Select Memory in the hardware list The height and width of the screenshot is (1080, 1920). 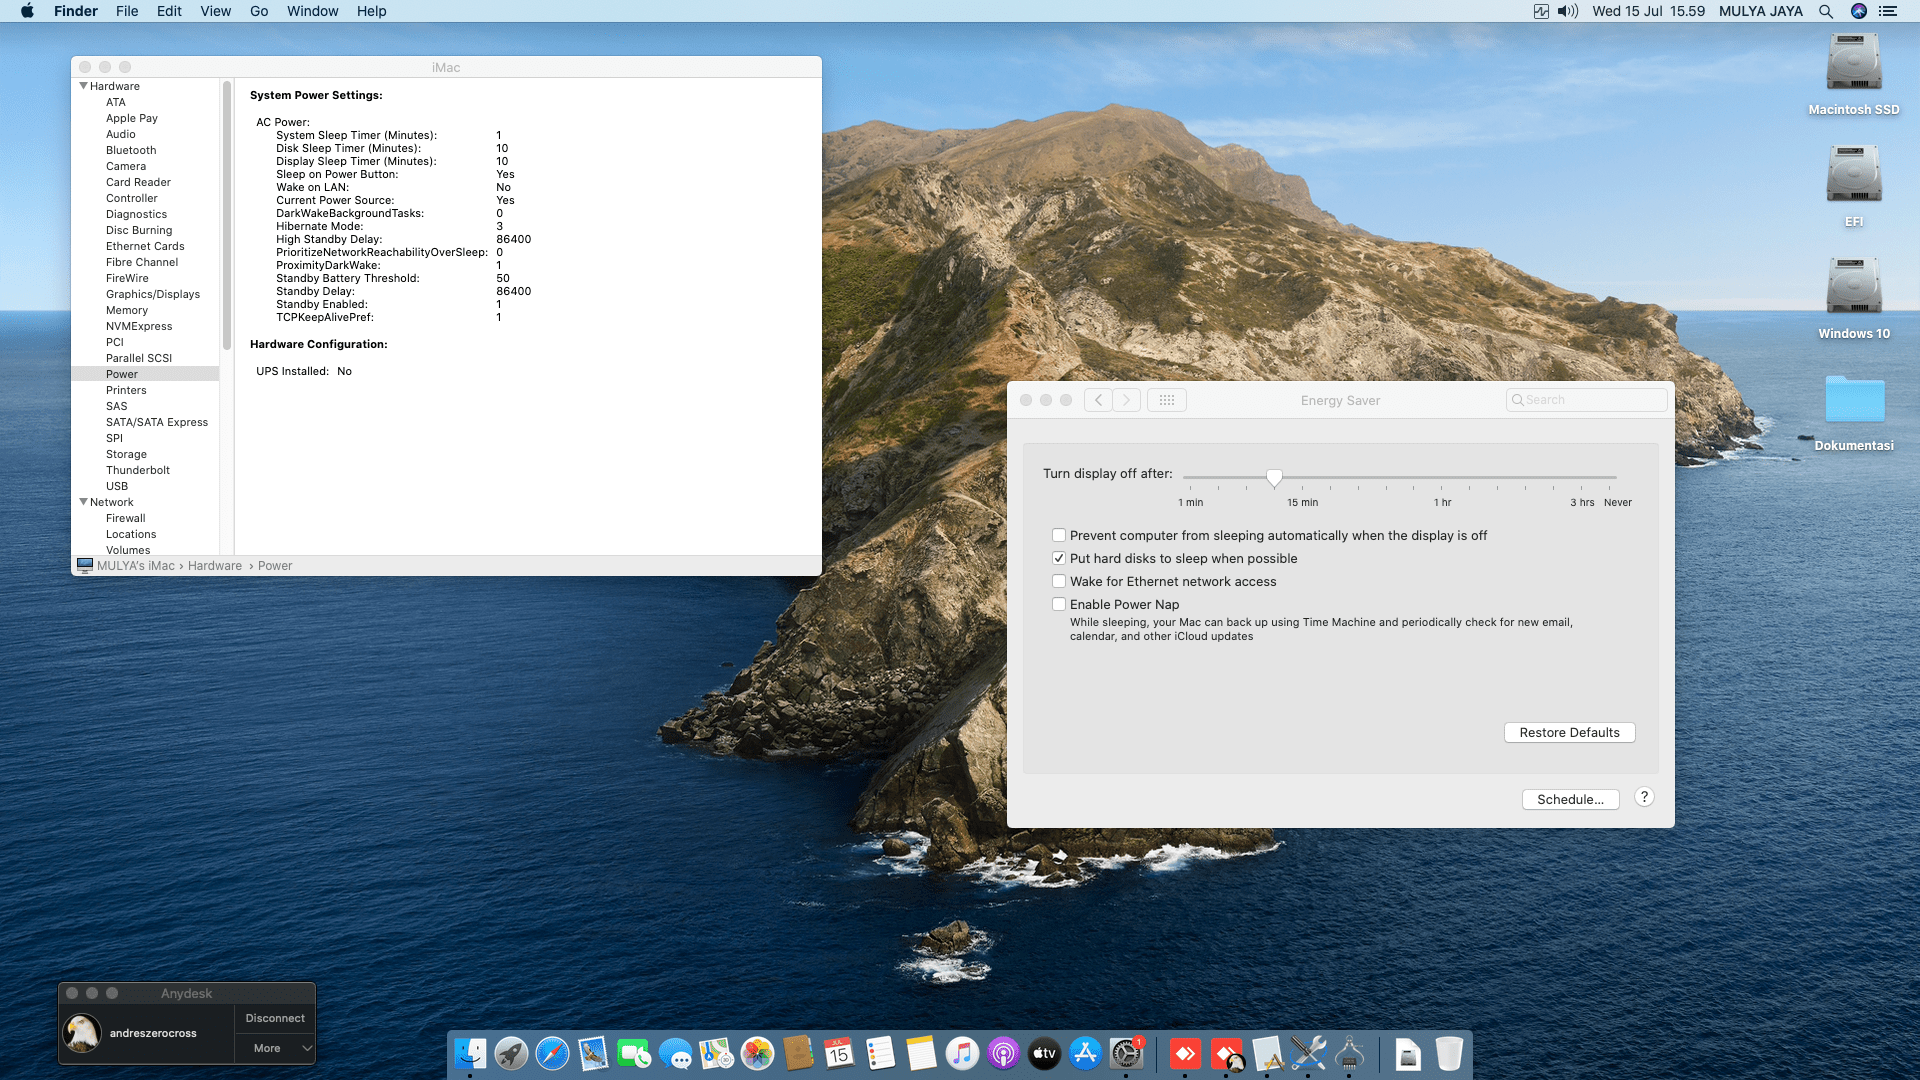pyautogui.click(x=127, y=310)
